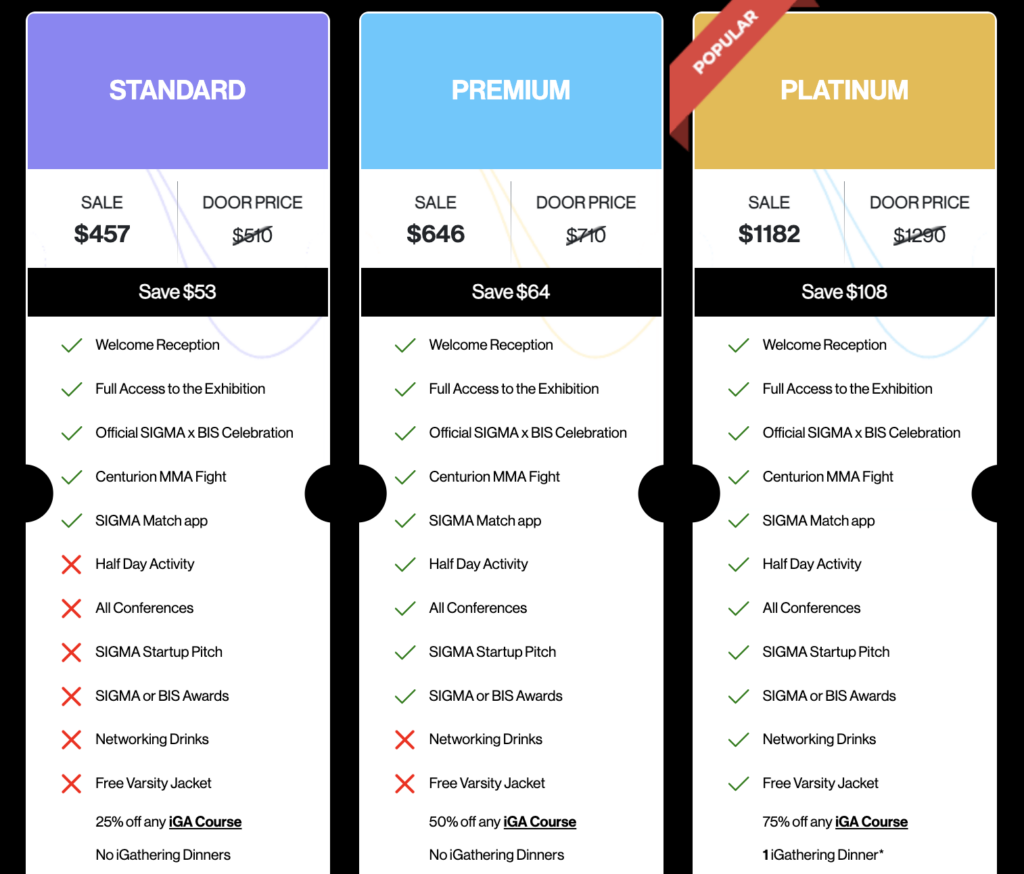Select the purple STANDARD plan header
The image size is (1024, 874).
[x=178, y=91]
